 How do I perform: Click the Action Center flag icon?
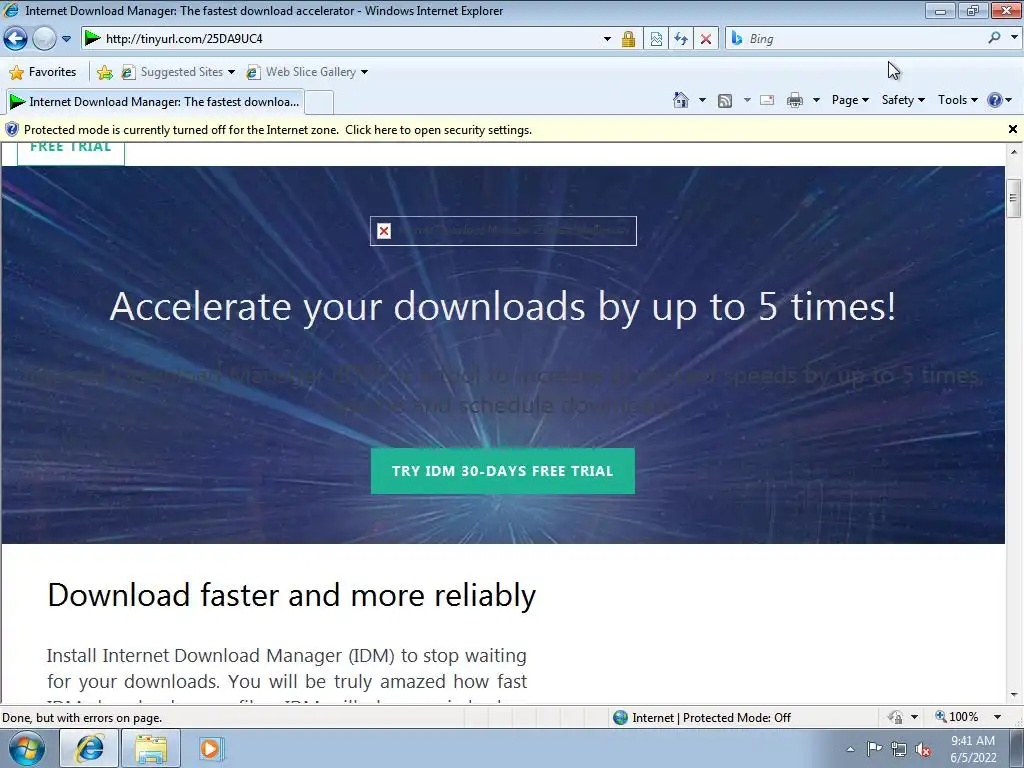(x=874, y=749)
